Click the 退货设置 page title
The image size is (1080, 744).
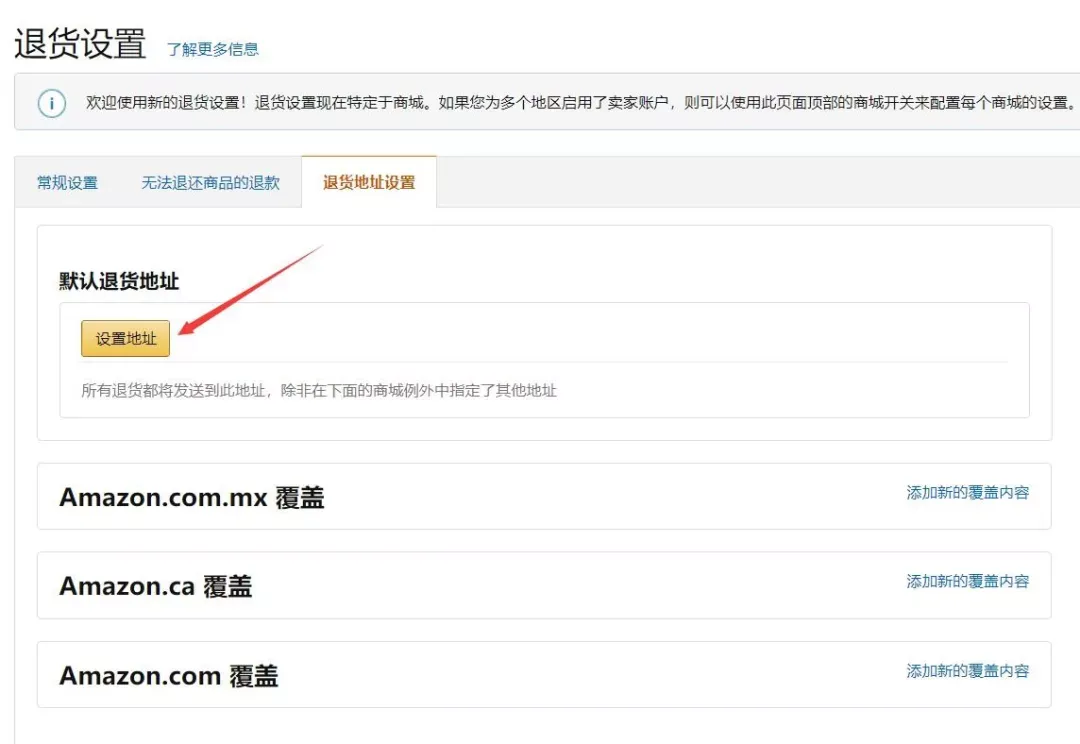point(80,44)
